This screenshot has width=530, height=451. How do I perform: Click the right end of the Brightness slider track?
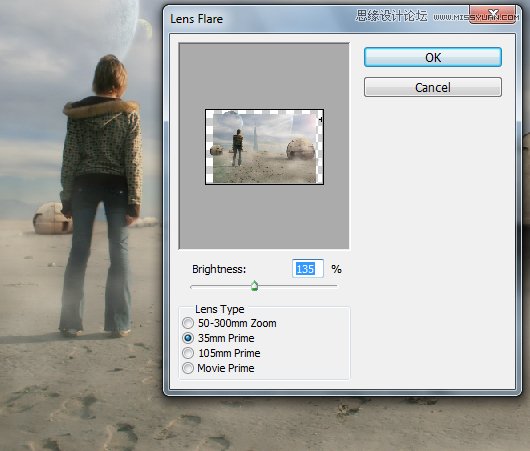pos(336,286)
